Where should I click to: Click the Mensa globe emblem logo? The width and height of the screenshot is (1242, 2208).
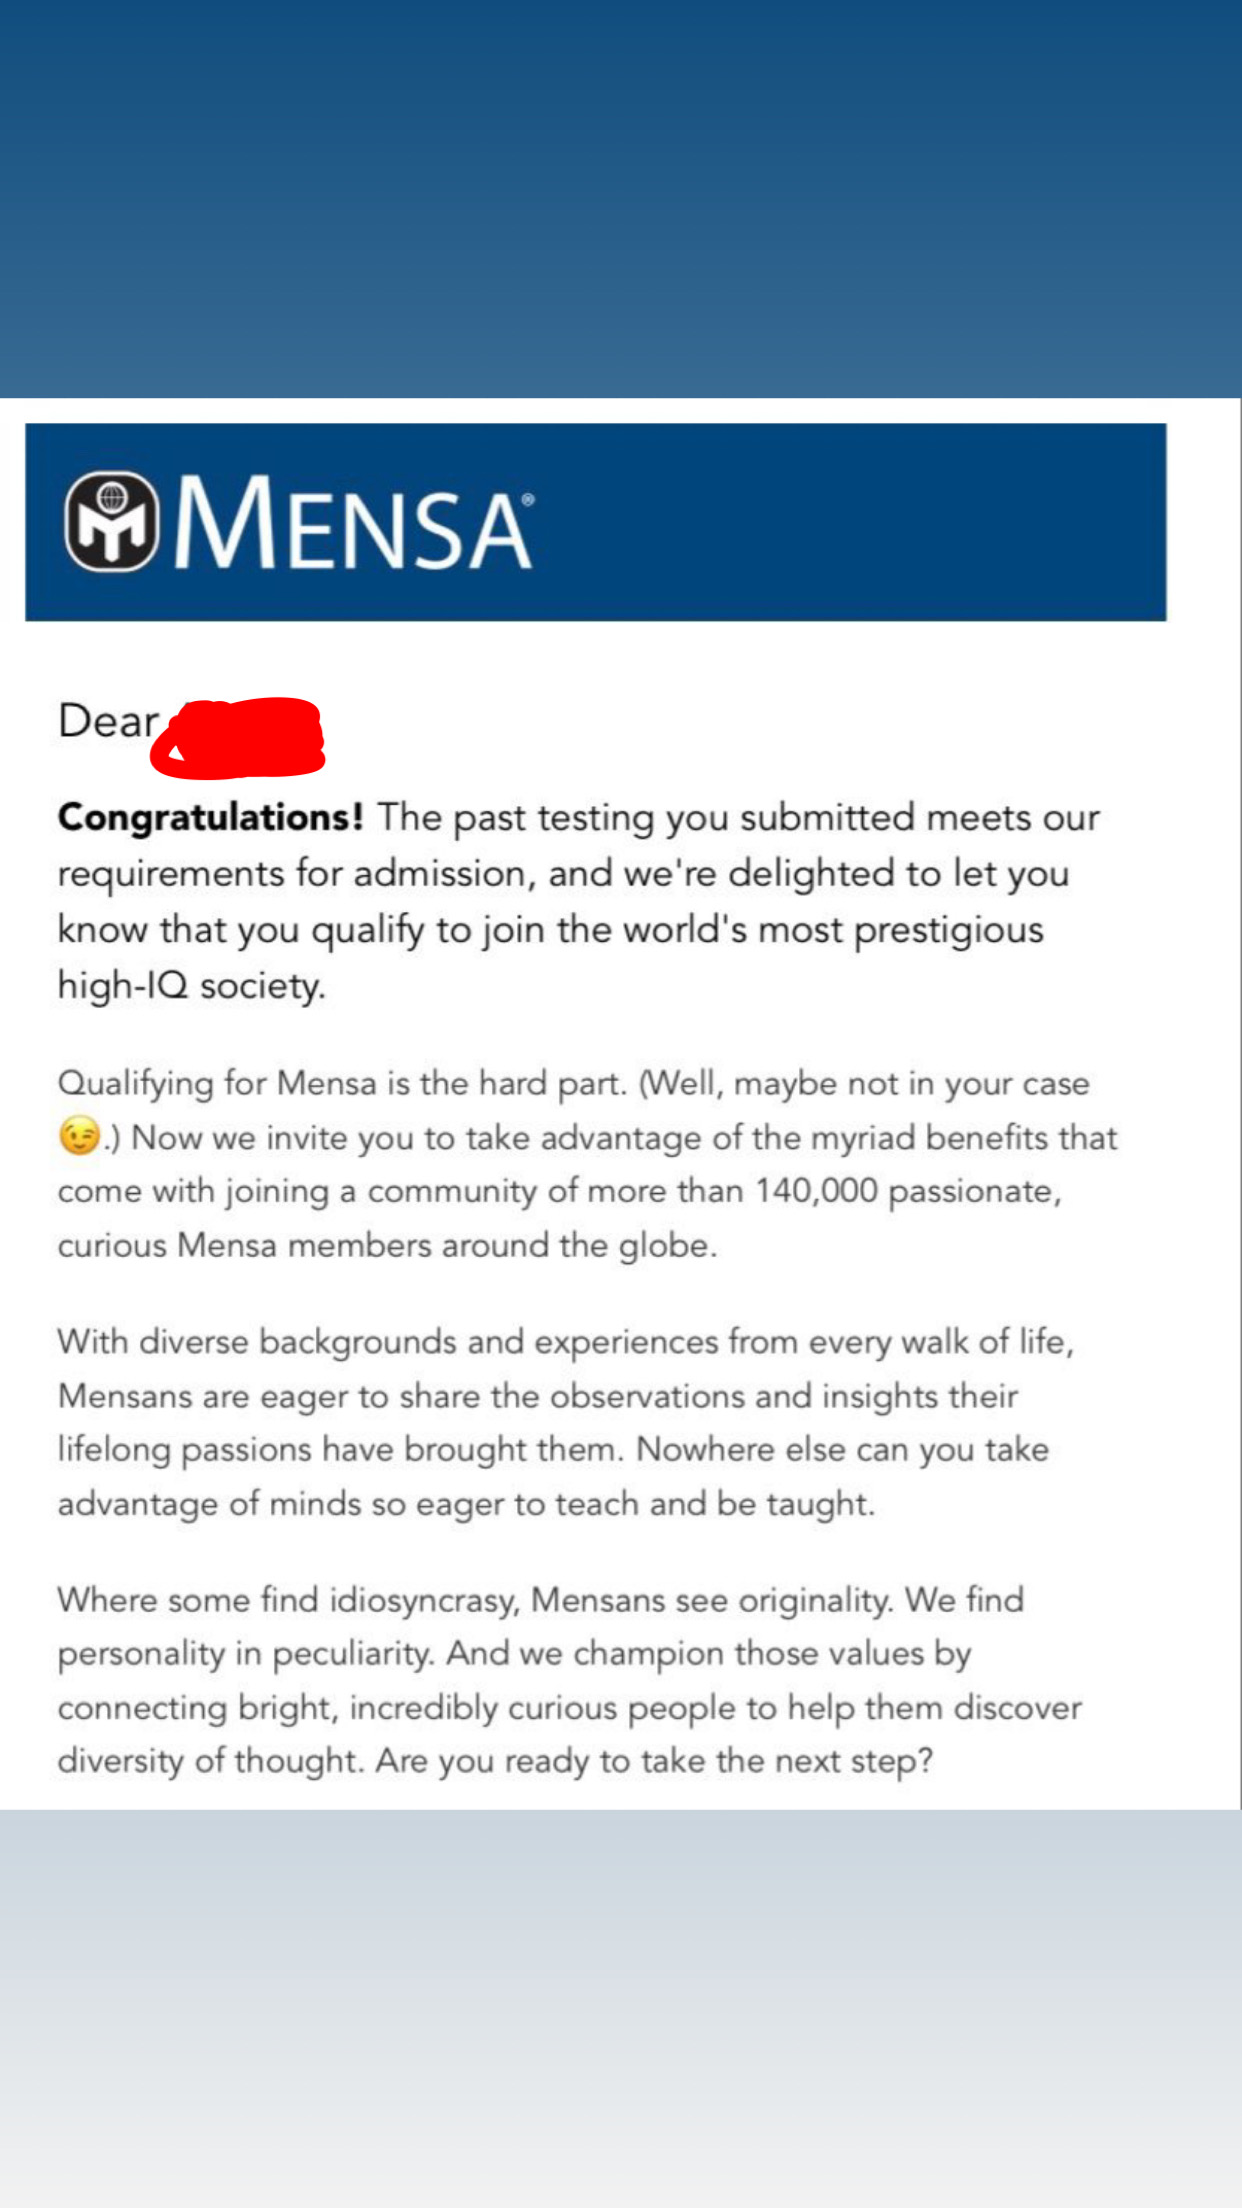pyautogui.click(x=111, y=522)
